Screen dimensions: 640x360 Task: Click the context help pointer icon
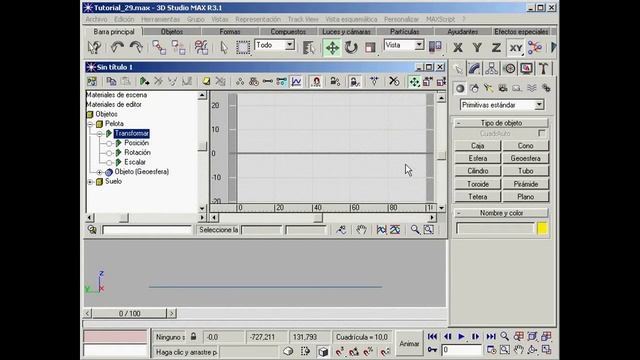point(94,47)
